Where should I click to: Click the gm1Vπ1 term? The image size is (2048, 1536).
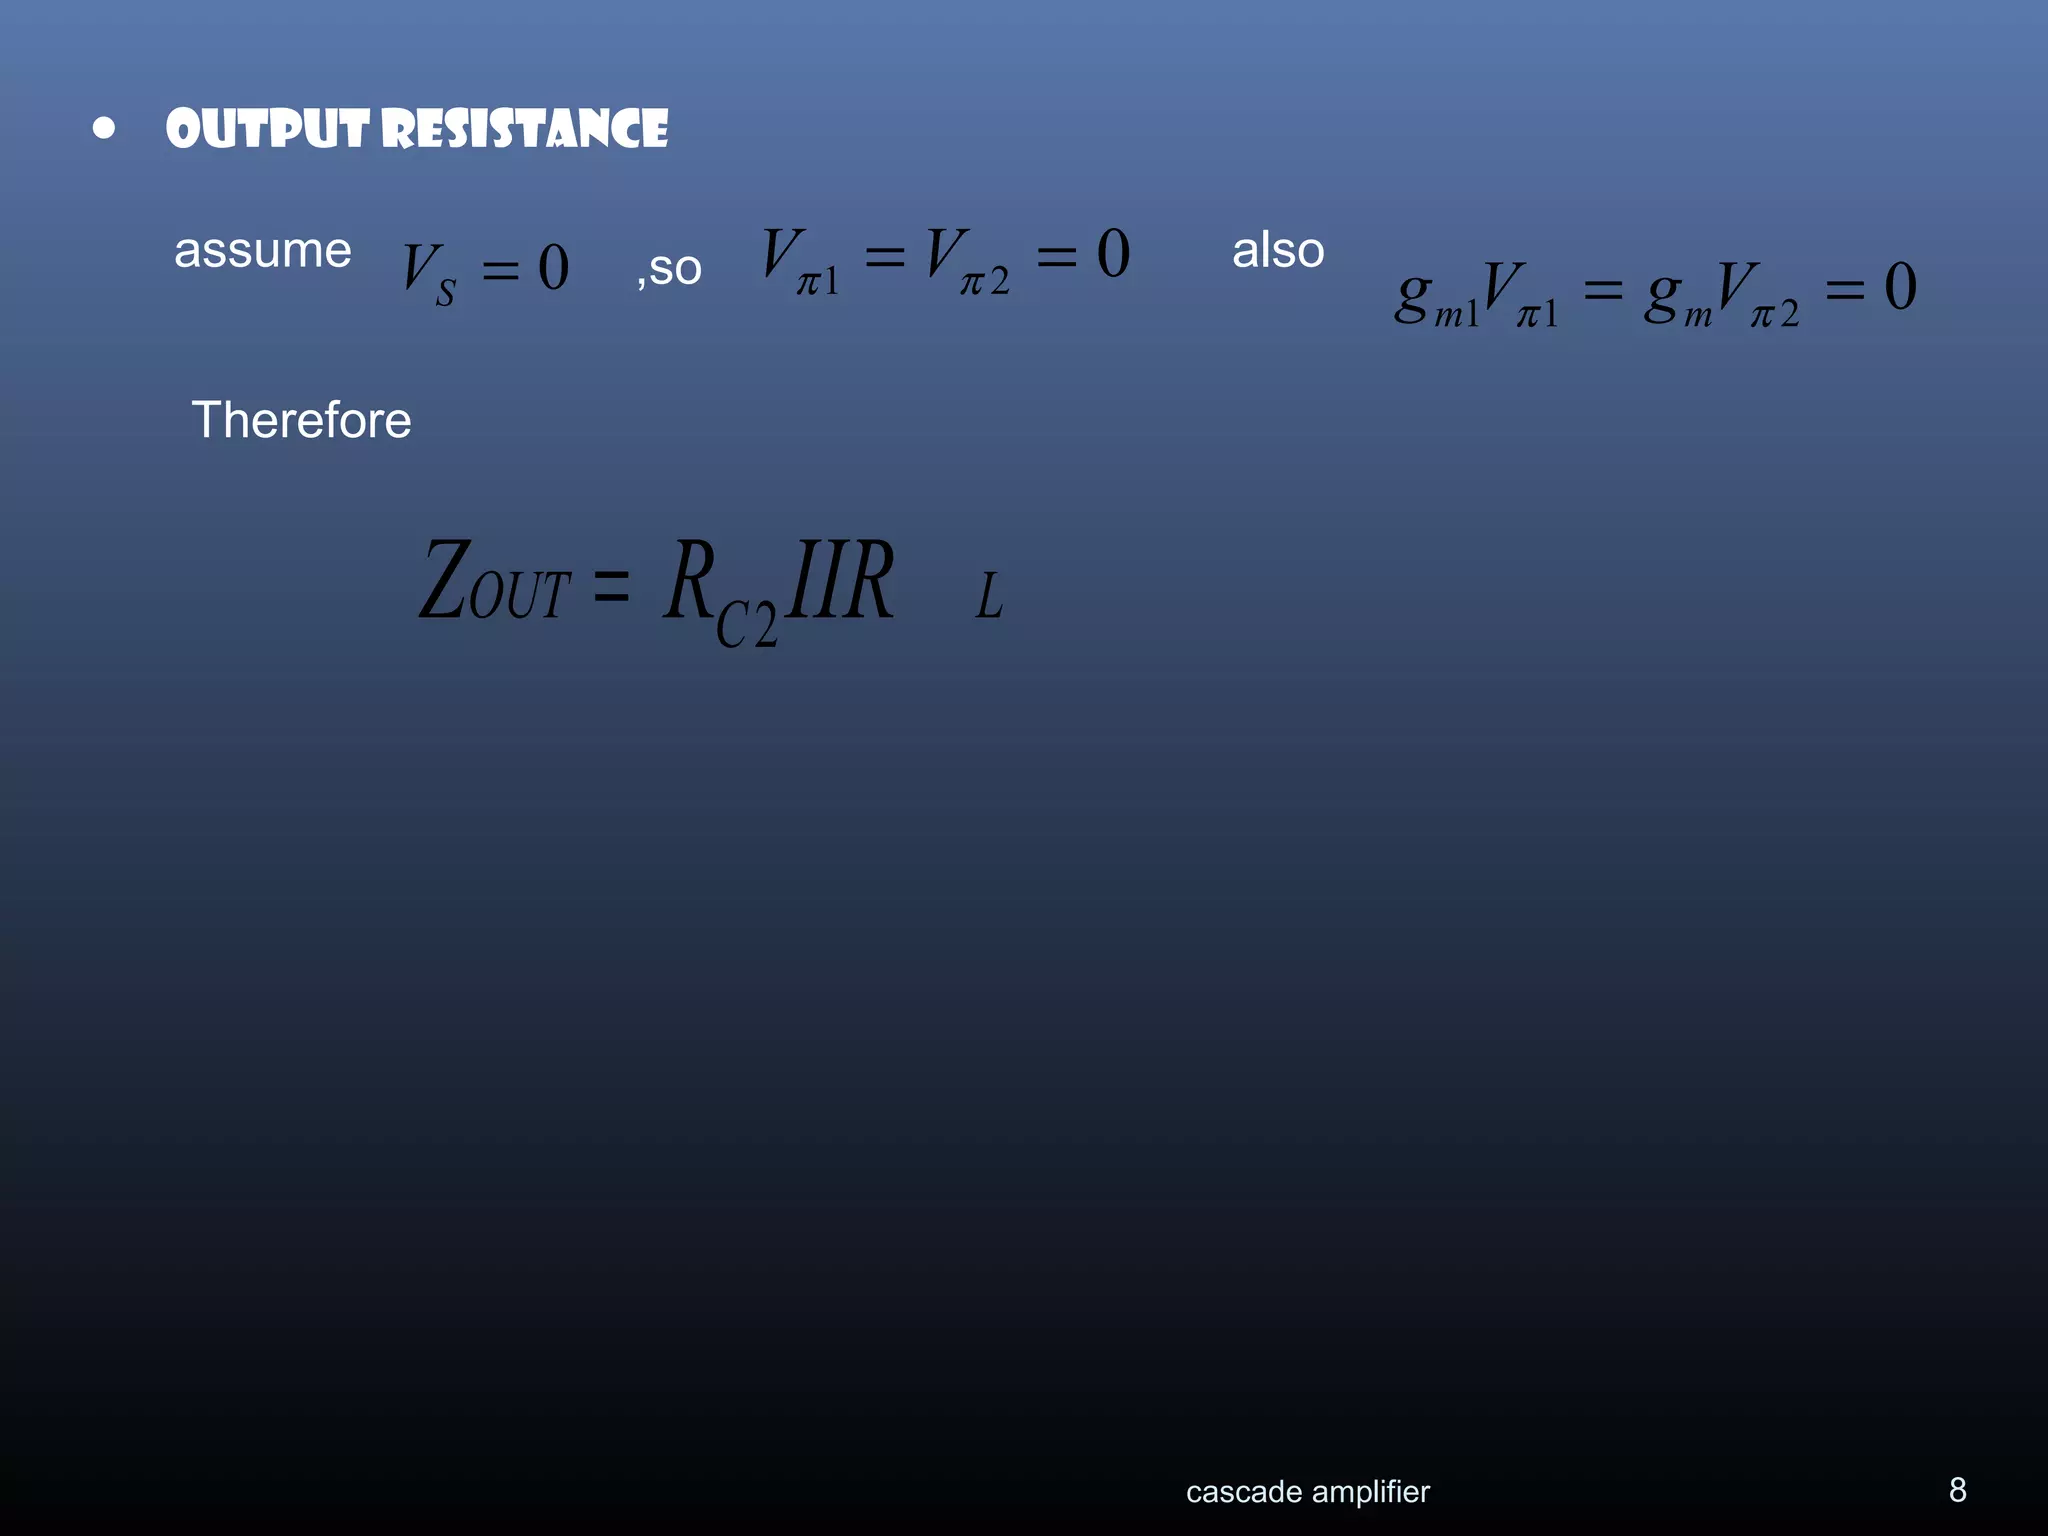[x=1476, y=294]
